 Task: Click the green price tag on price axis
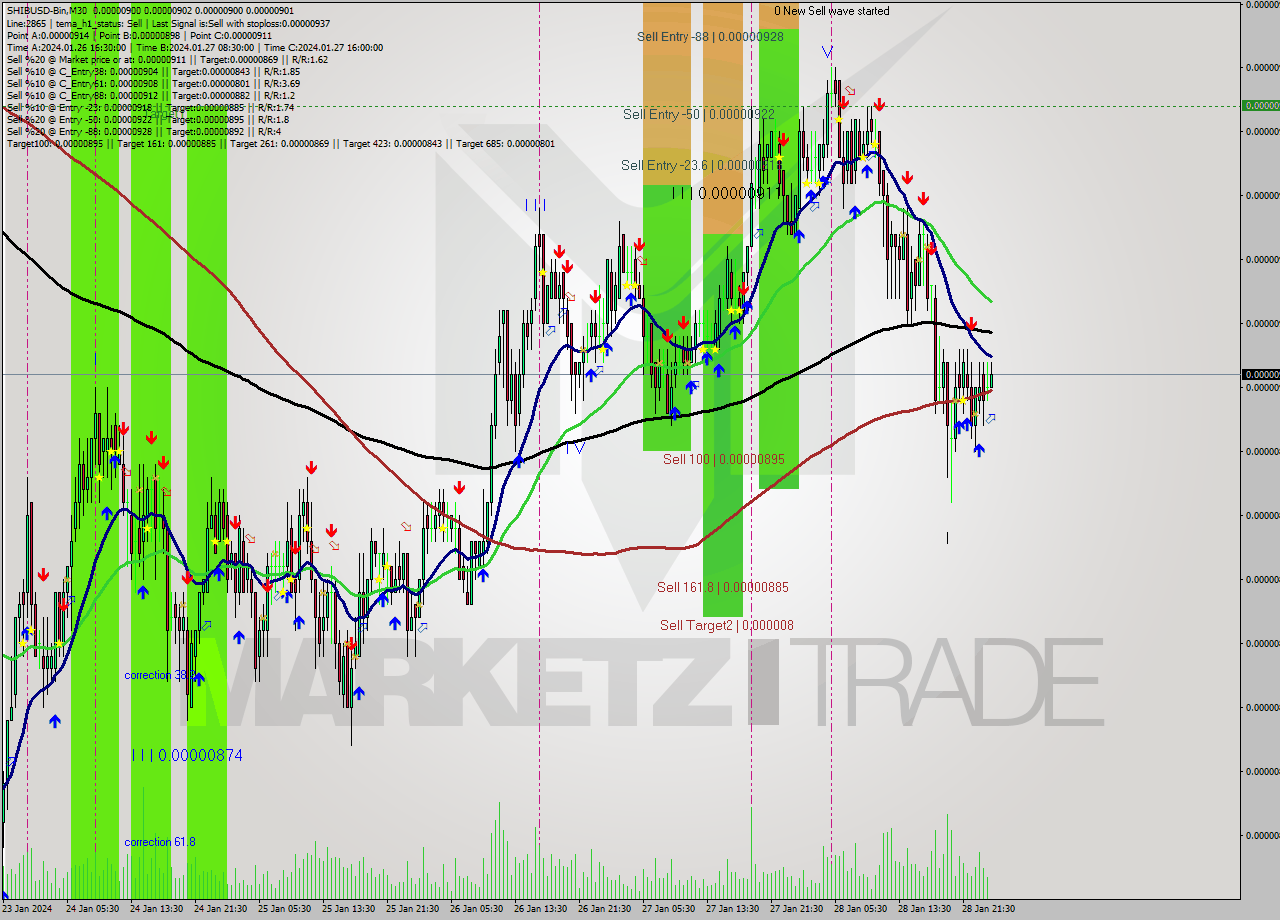1261,105
